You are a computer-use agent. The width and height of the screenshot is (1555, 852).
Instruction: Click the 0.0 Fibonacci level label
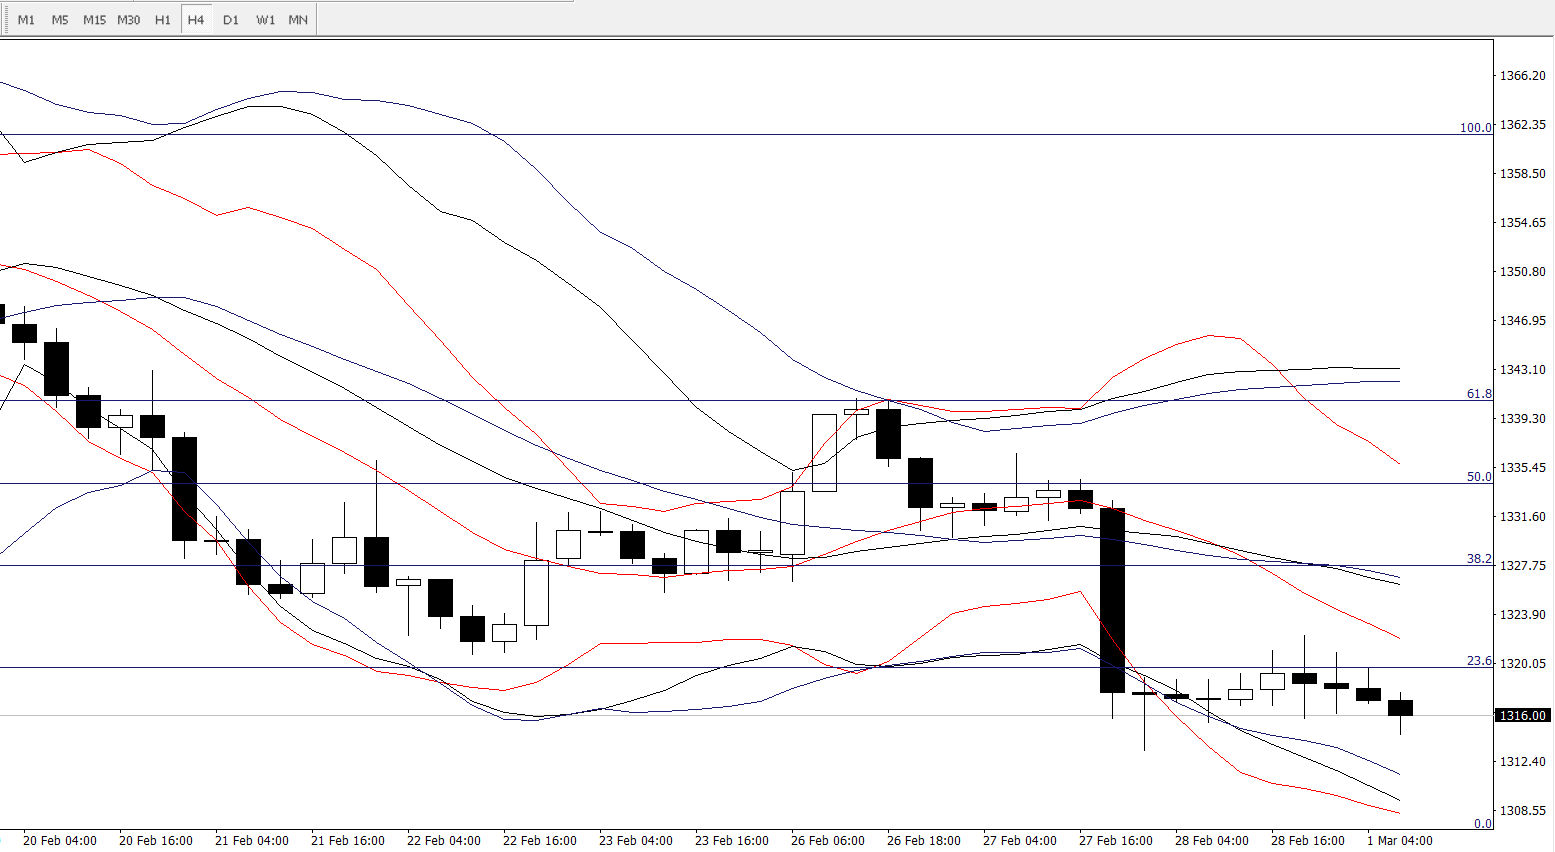(1483, 824)
